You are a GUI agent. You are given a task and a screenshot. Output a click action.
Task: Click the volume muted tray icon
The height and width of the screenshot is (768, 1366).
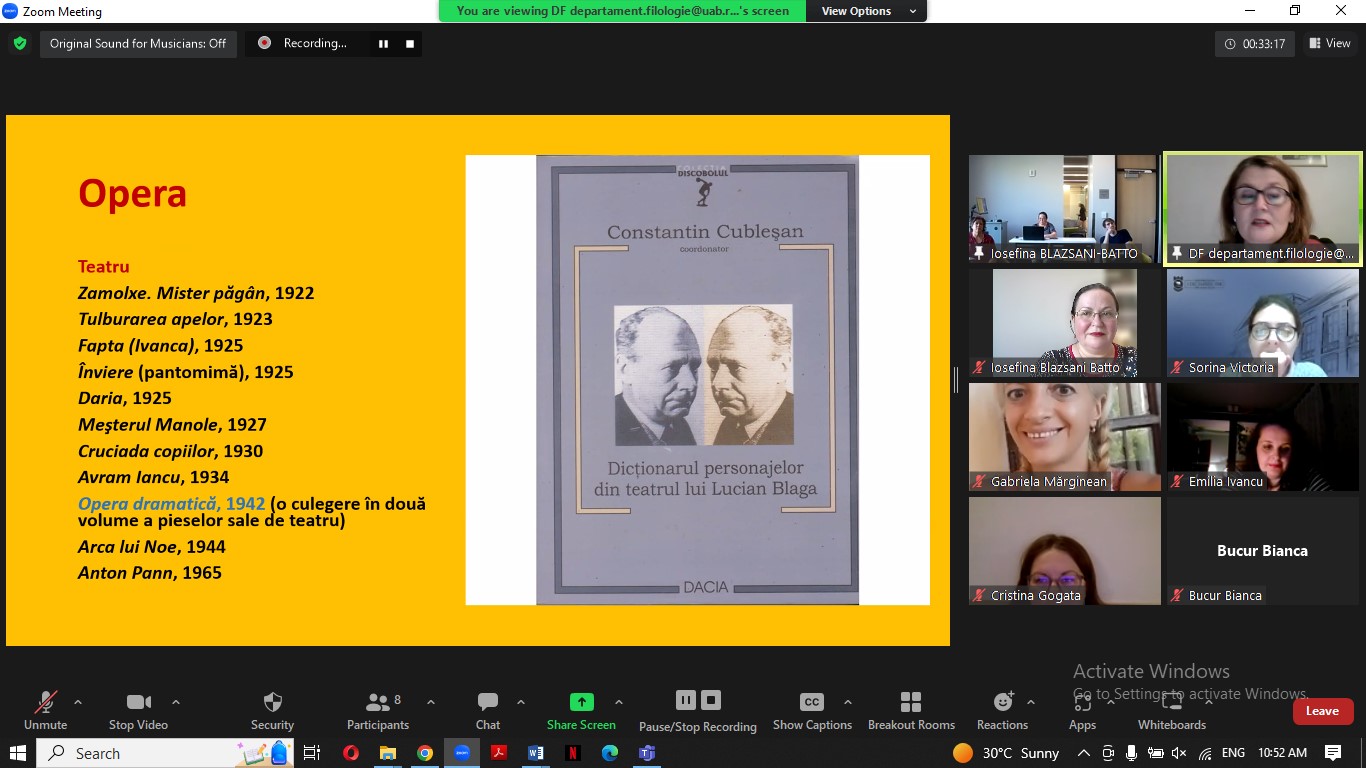click(x=1179, y=753)
